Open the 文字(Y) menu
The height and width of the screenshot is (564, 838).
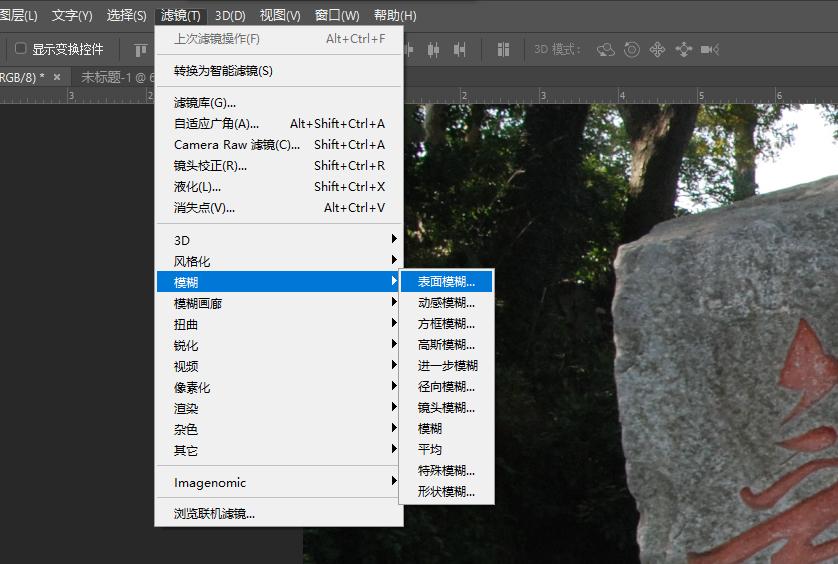point(72,16)
